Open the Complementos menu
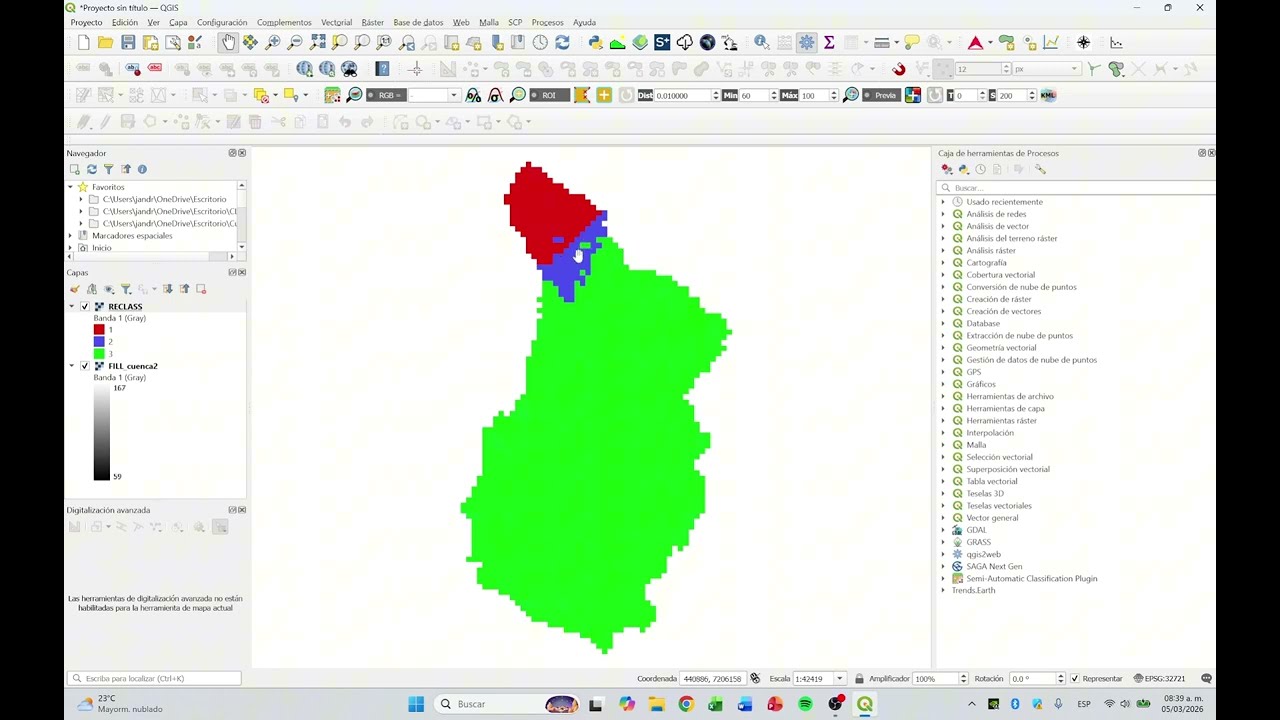The height and width of the screenshot is (720, 1280). point(284,22)
